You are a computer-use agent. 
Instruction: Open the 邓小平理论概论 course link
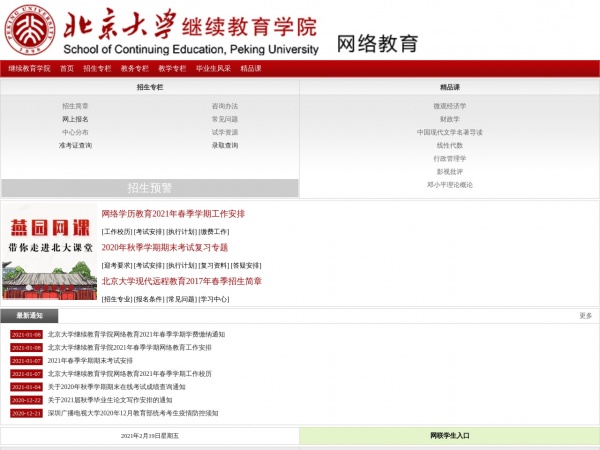point(450,185)
